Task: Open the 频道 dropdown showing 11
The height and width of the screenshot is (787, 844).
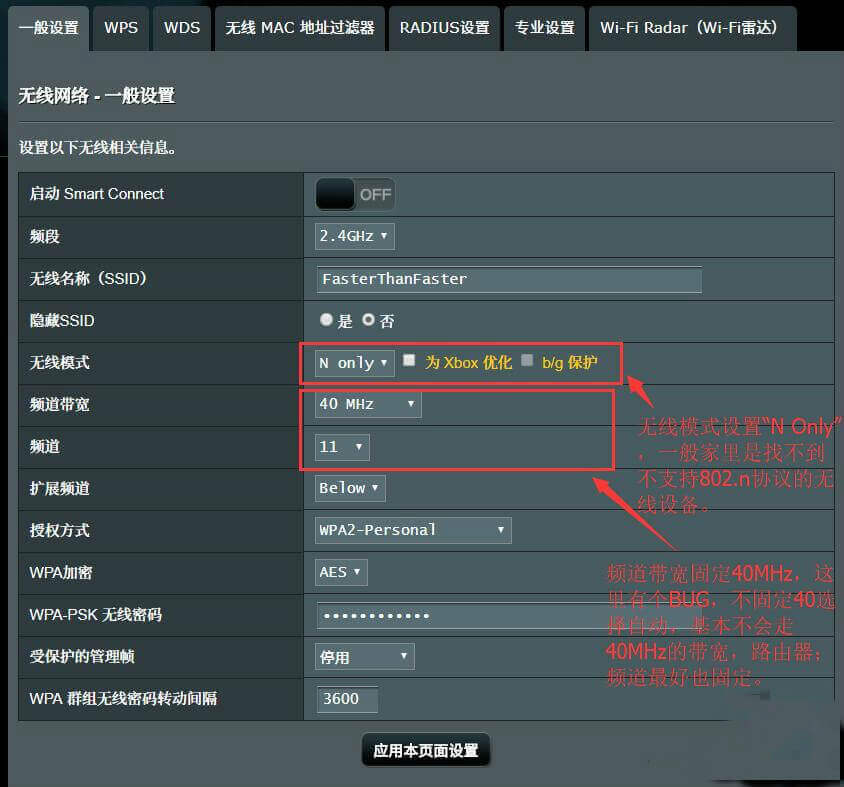Action: [341, 447]
